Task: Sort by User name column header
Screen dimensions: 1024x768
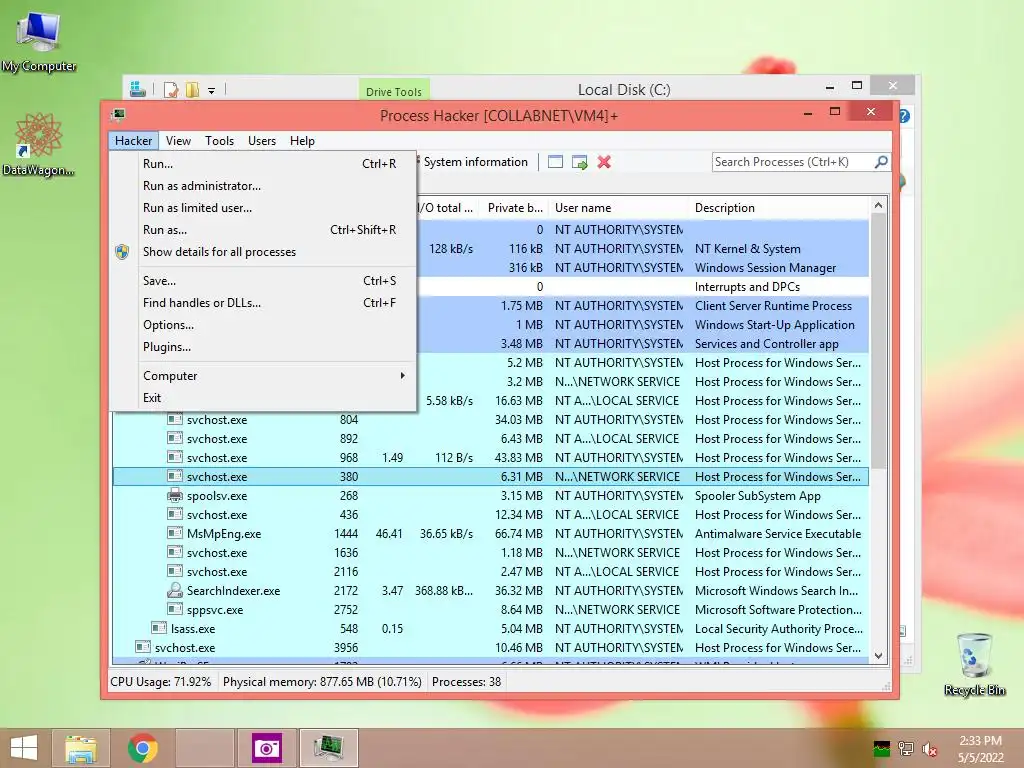Action: point(618,208)
